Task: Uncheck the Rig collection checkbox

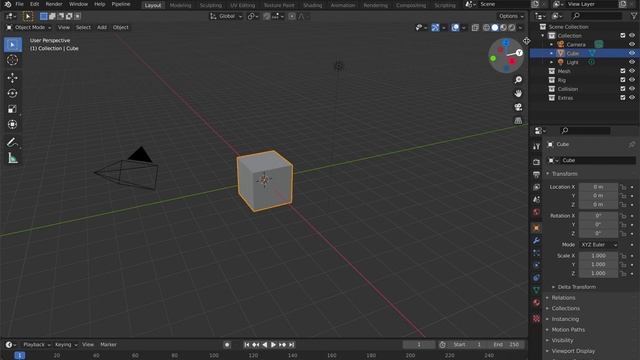Action: (623, 80)
